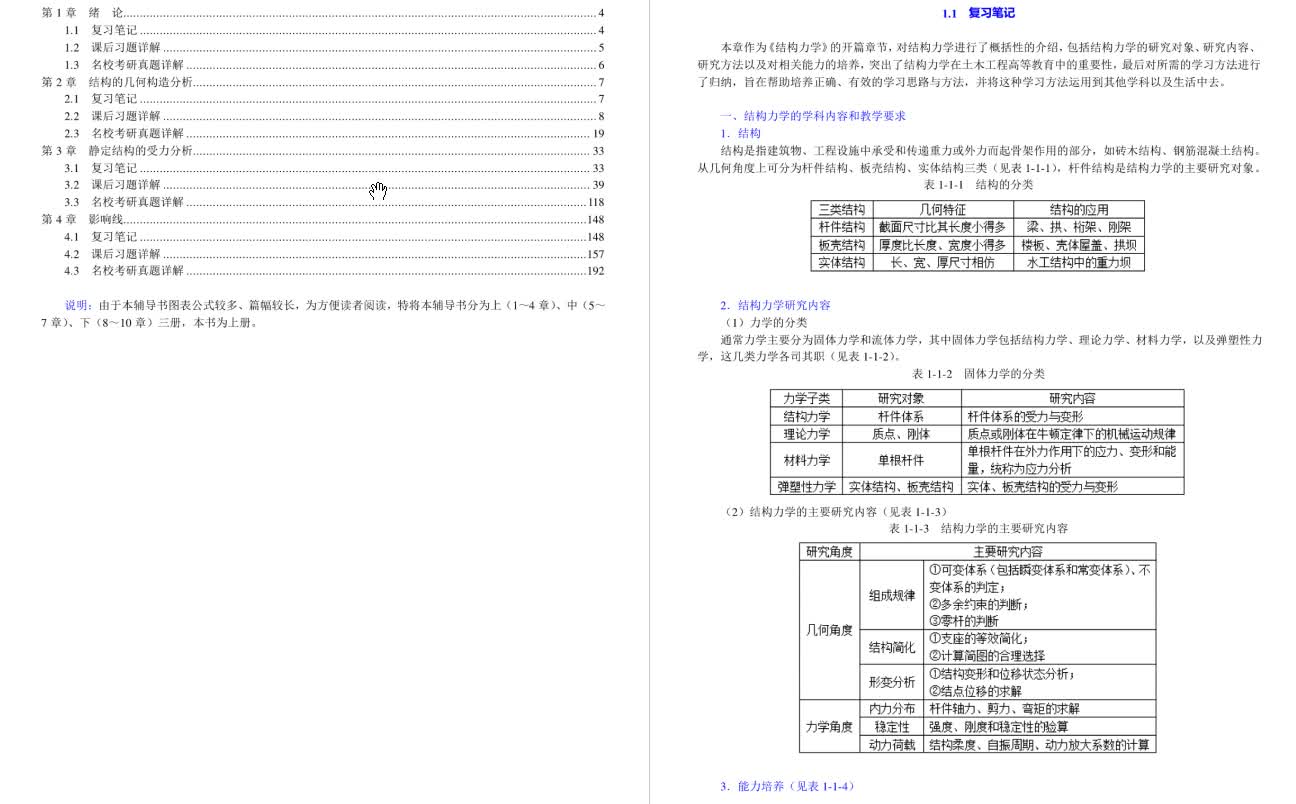This screenshot has height=804, width=1296.
Task: Click cell '弹塑性力学' in table 1-1-2
Action: (806, 486)
